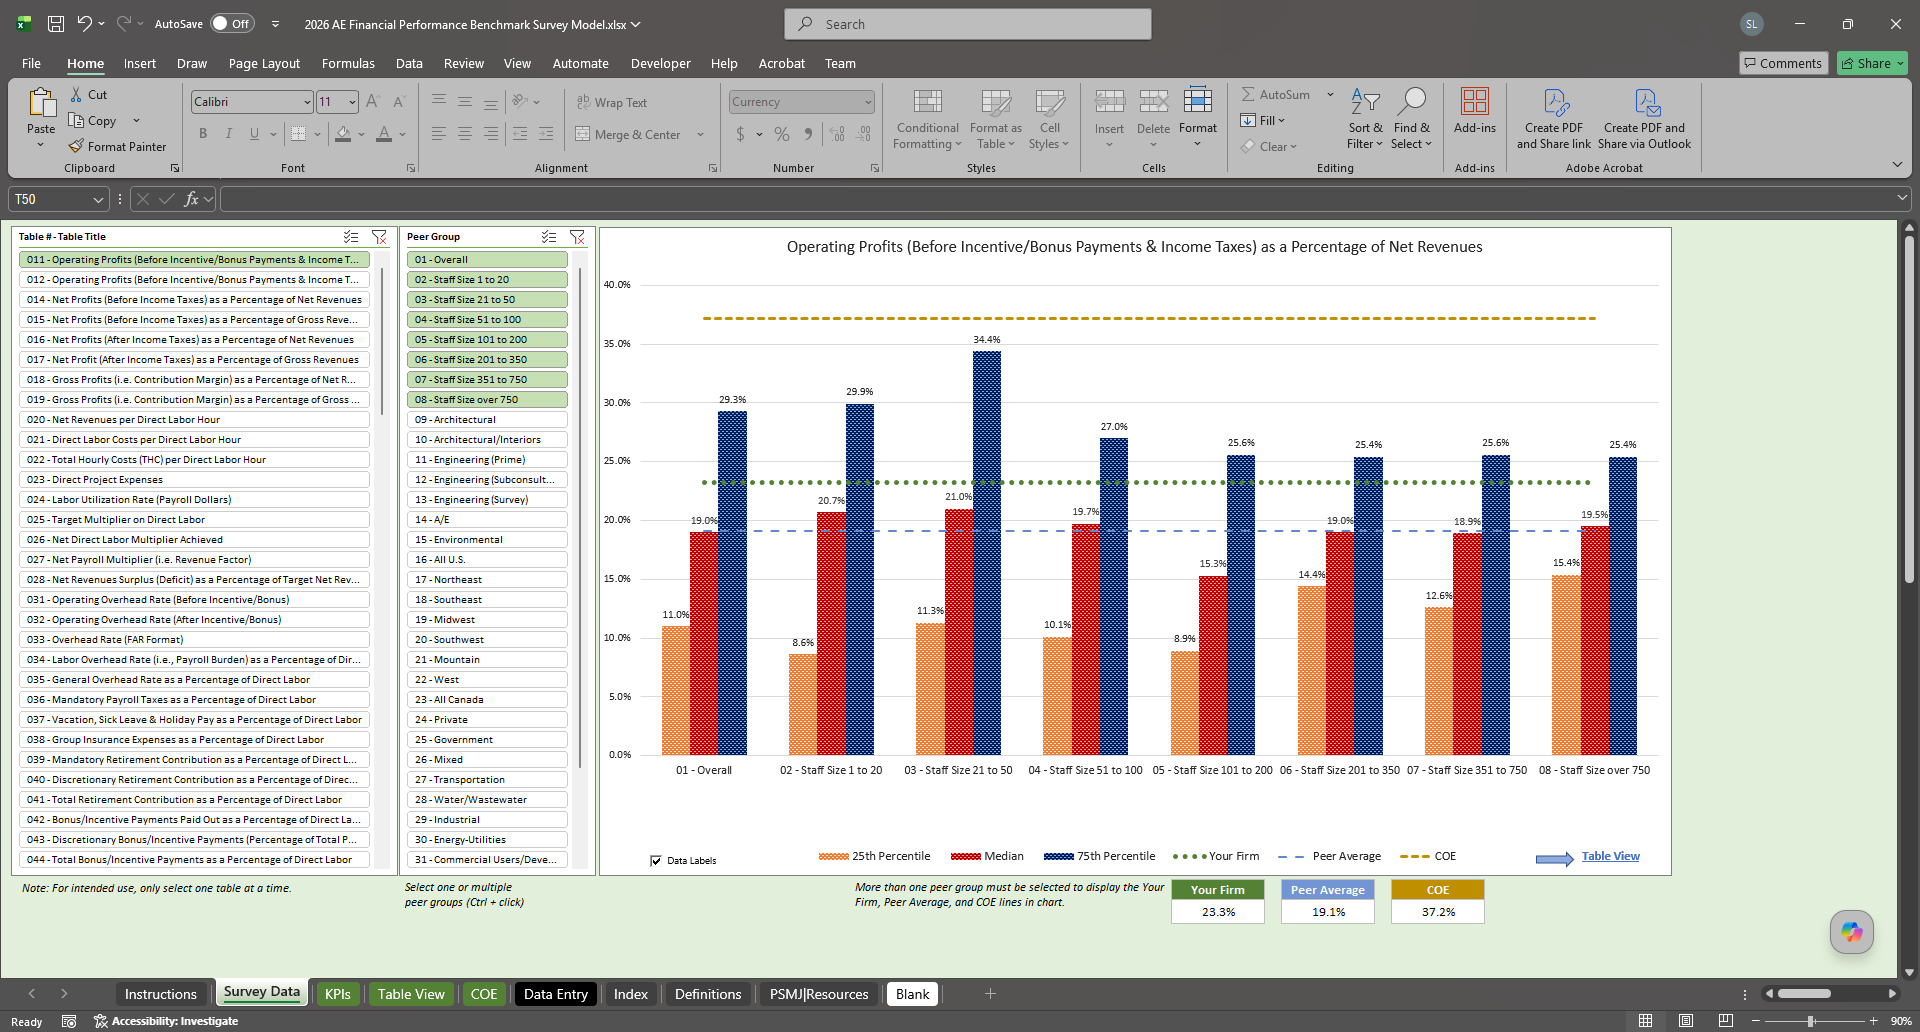The width and height of the screenshot is (1920, 1032).
Task: Click the zoom slider in status bar
Action: 1811,1021
